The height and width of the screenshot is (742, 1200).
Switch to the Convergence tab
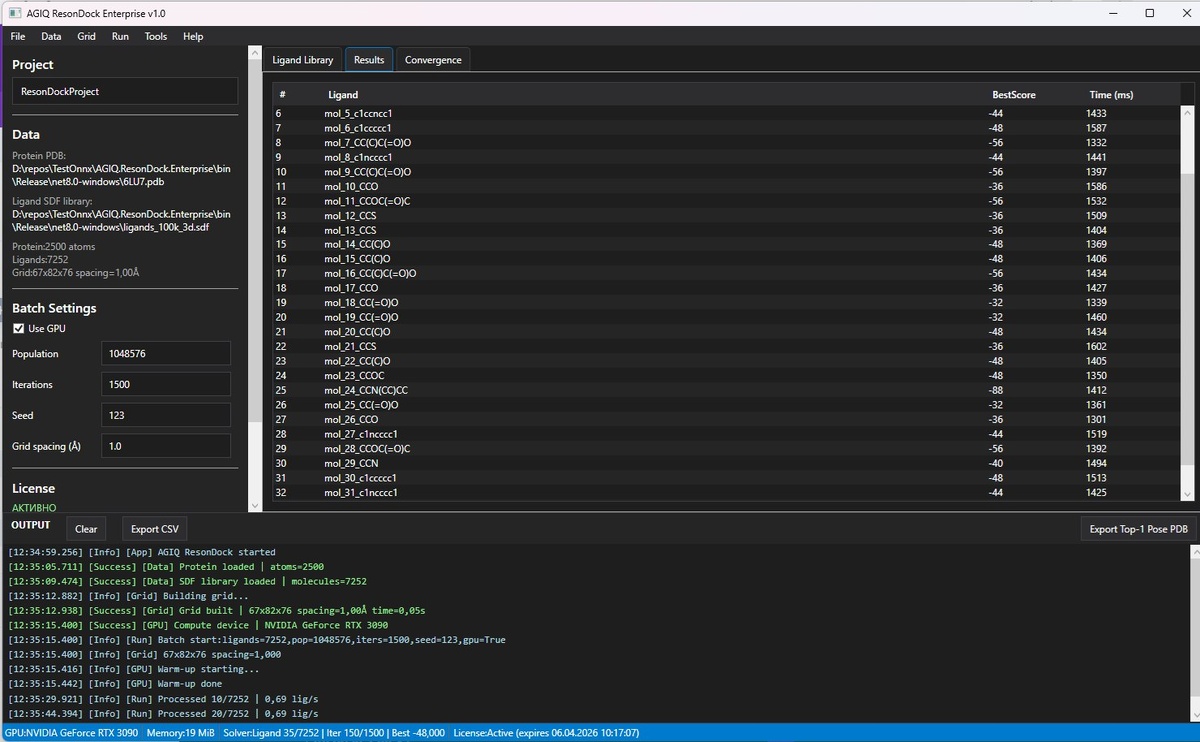coord(433,60)
